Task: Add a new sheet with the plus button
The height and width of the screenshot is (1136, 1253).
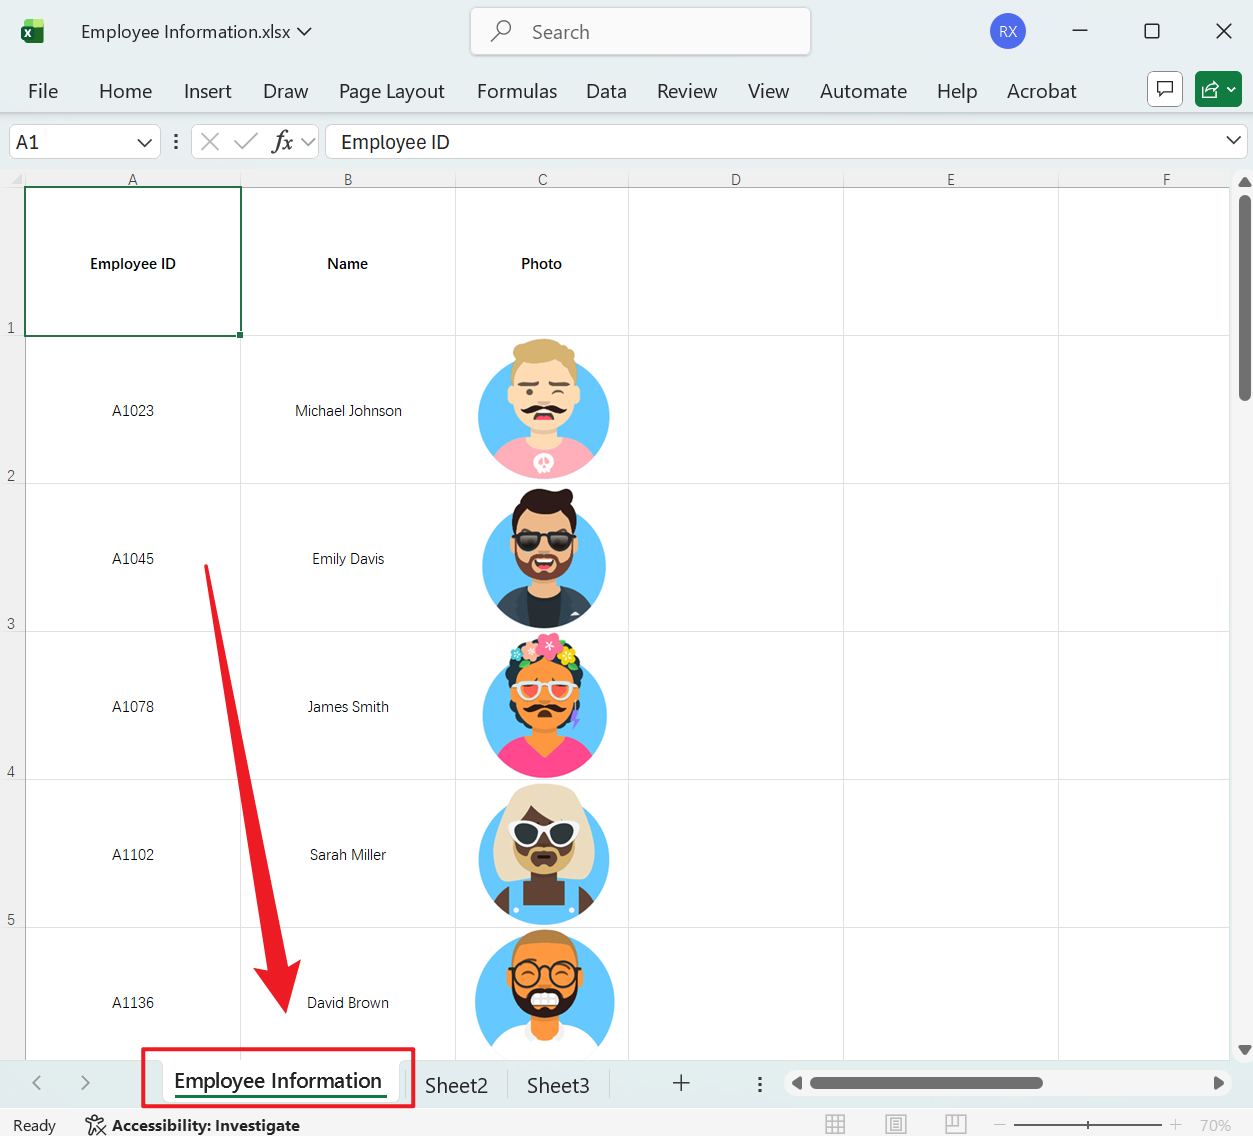Action: [681, 1083]
